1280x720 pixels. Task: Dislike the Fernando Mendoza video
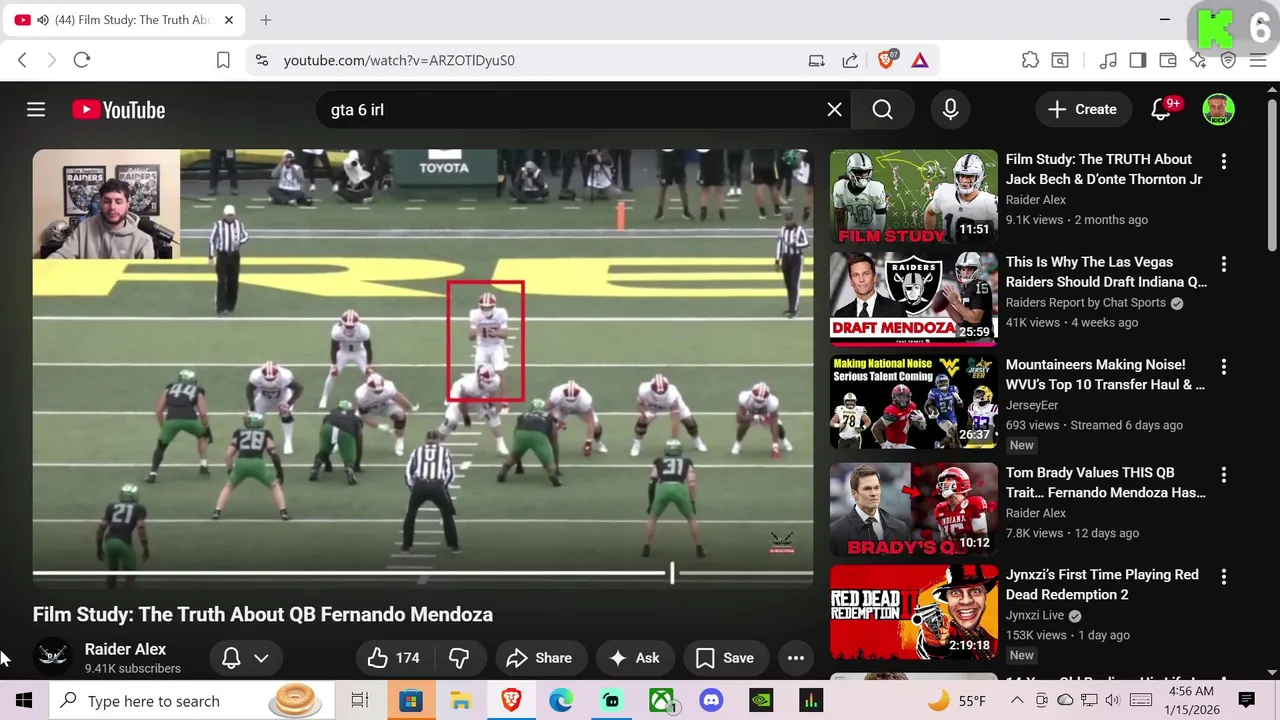460,658
